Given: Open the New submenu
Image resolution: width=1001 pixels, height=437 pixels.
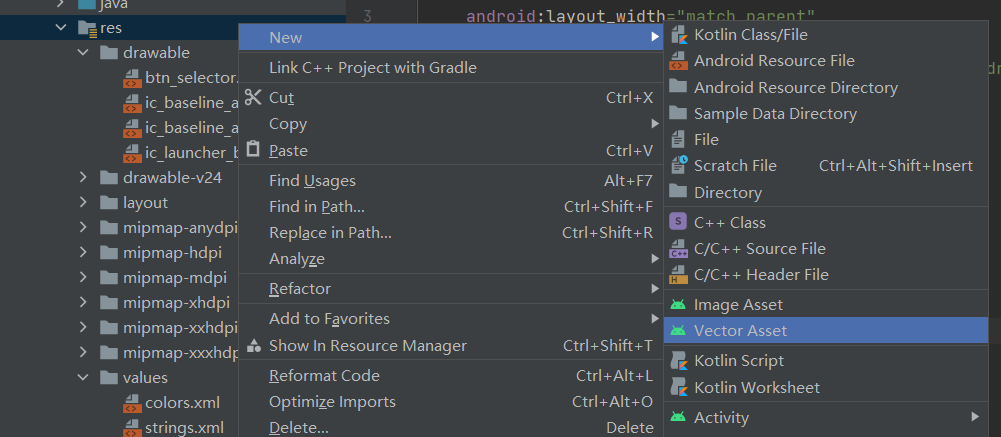Looking at the screenshot, I should [451, 38].
